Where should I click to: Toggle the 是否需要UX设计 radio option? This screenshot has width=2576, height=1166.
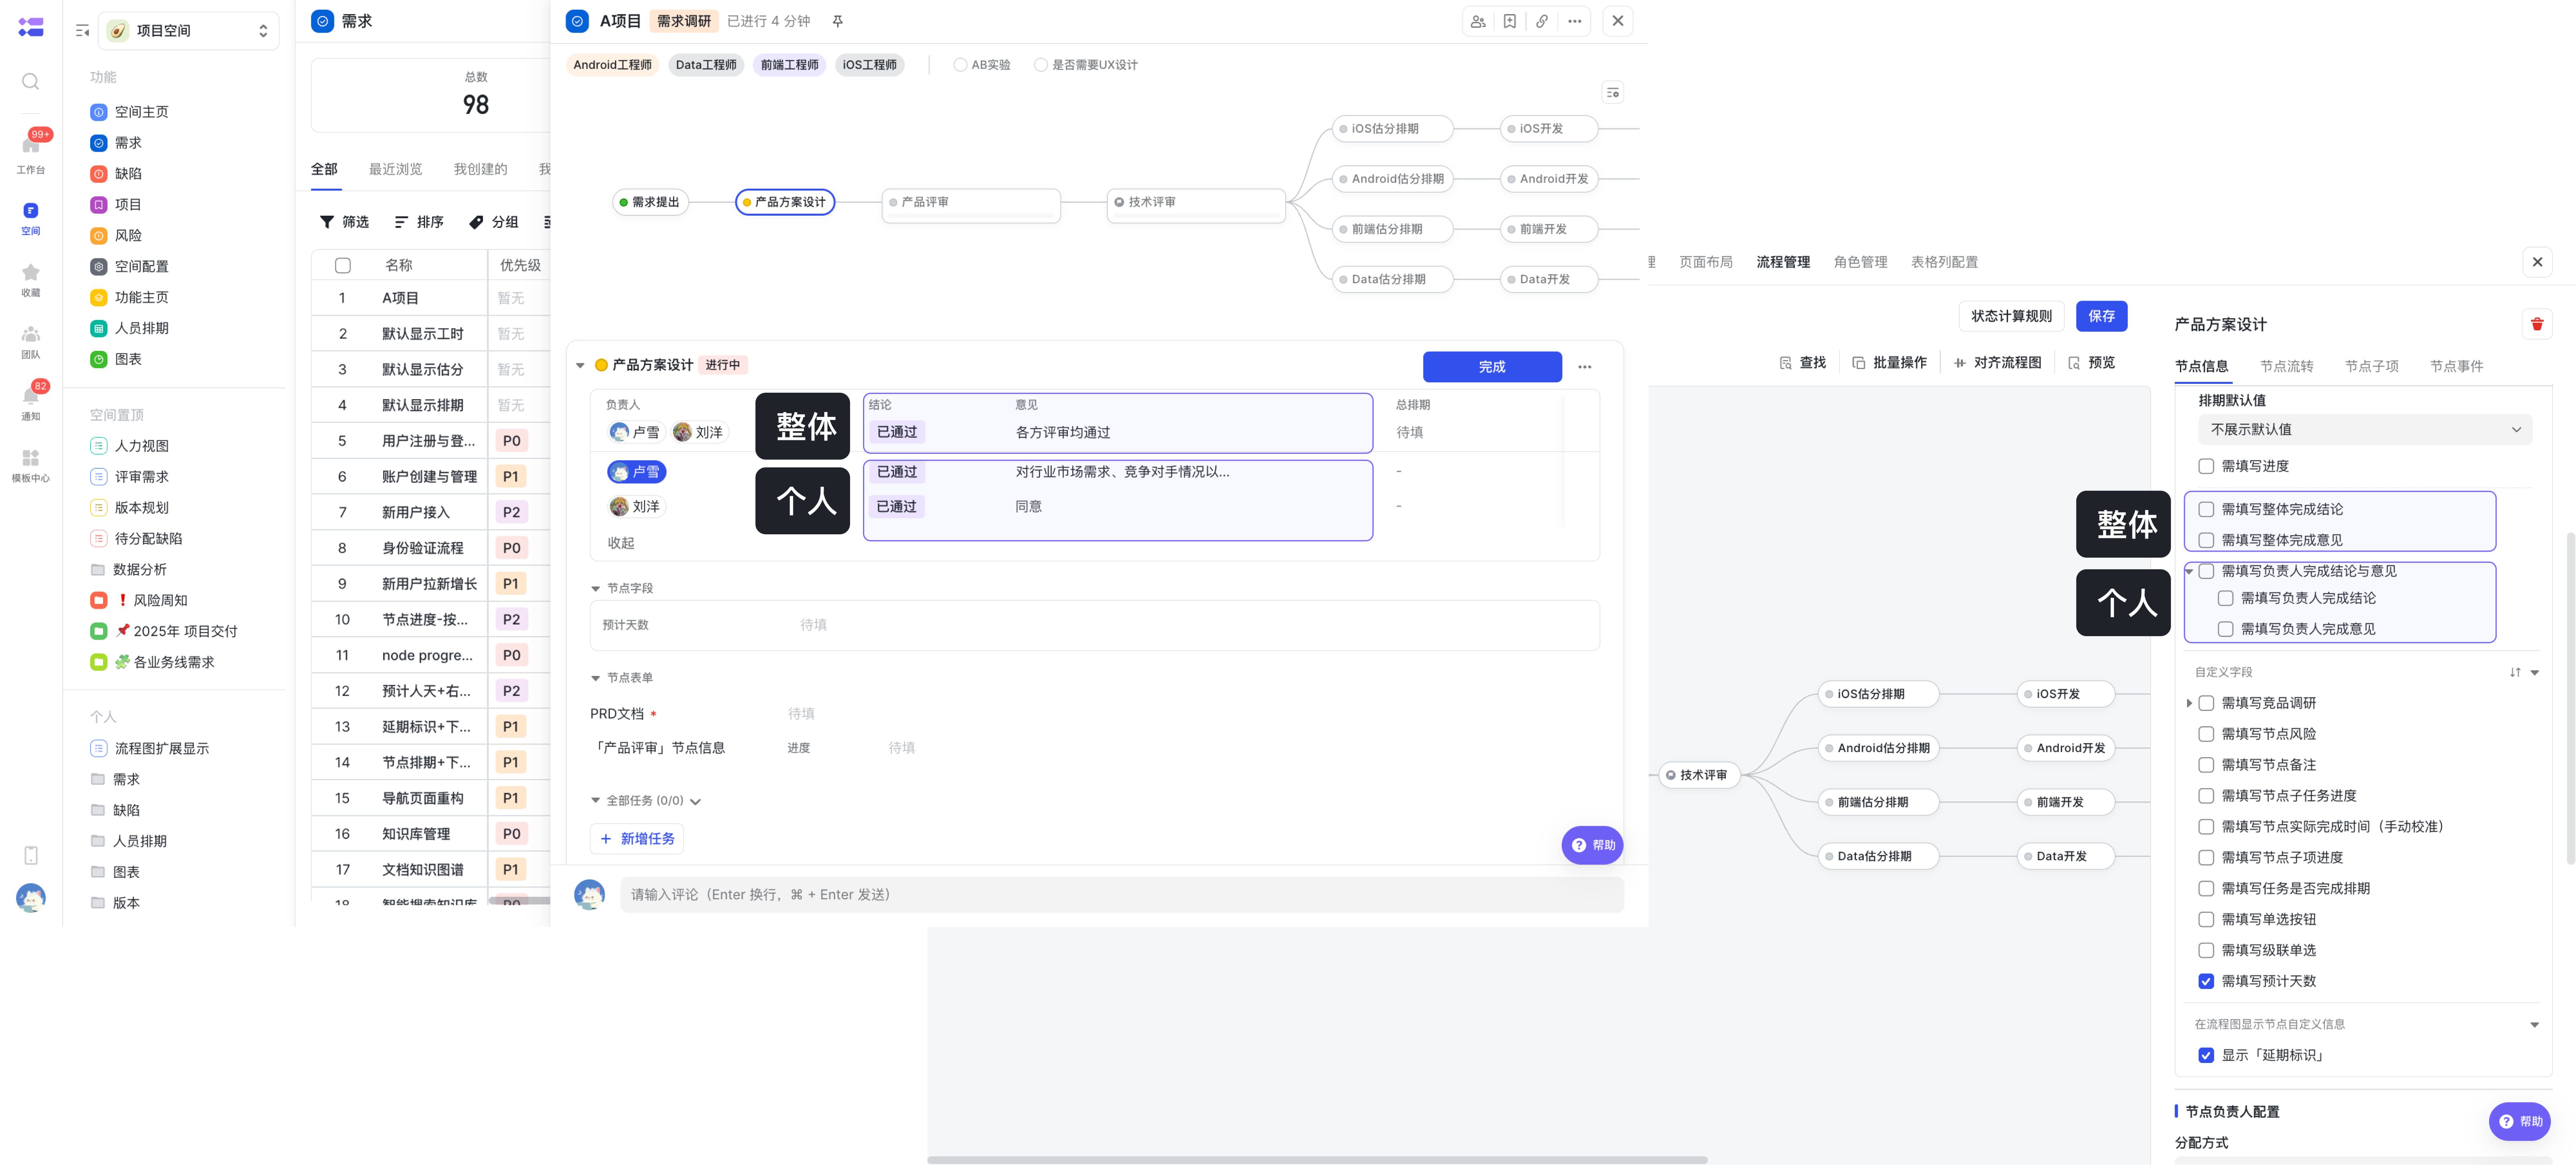[1041, 65]
